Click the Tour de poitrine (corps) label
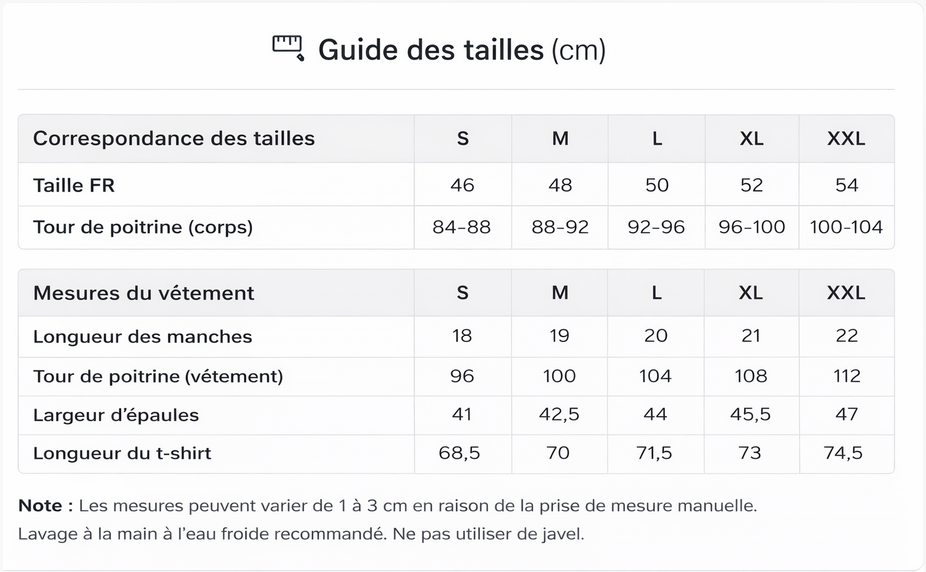 click(143, 227)
